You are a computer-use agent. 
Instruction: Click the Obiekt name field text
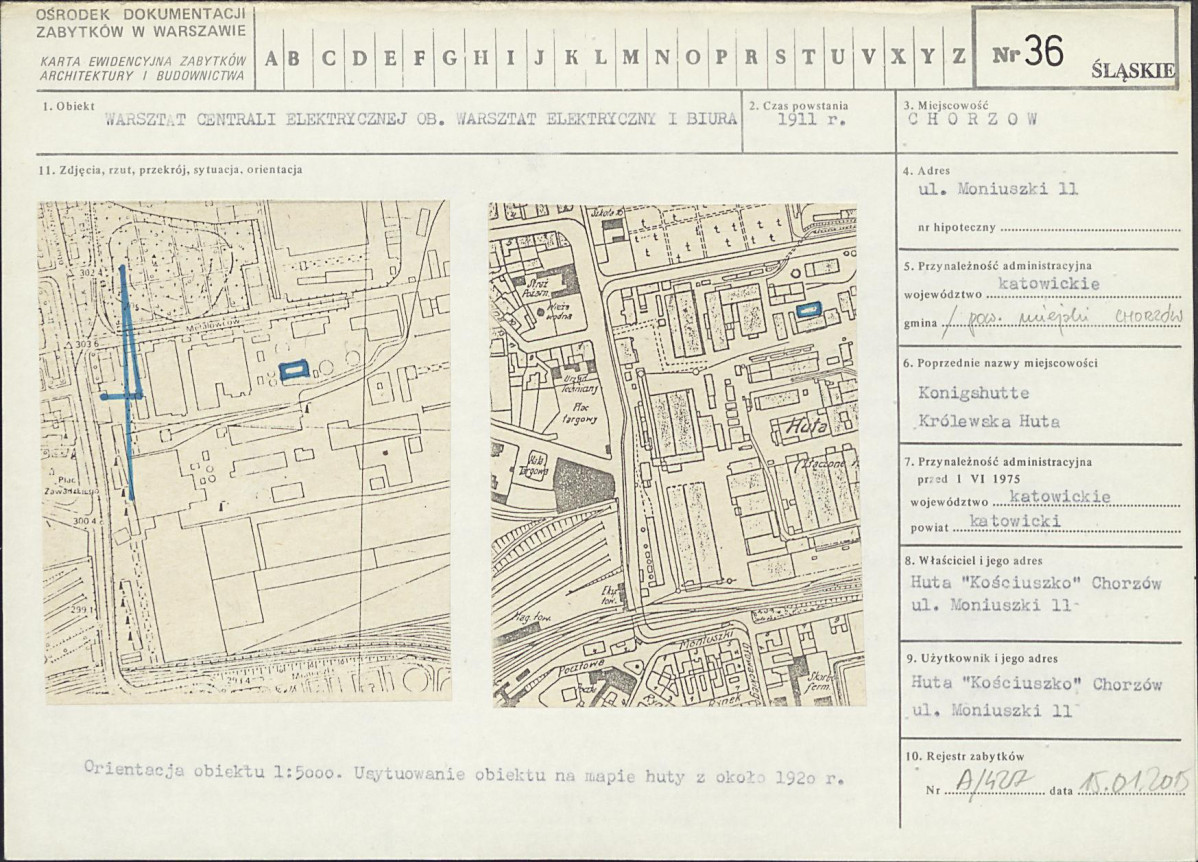421,119
